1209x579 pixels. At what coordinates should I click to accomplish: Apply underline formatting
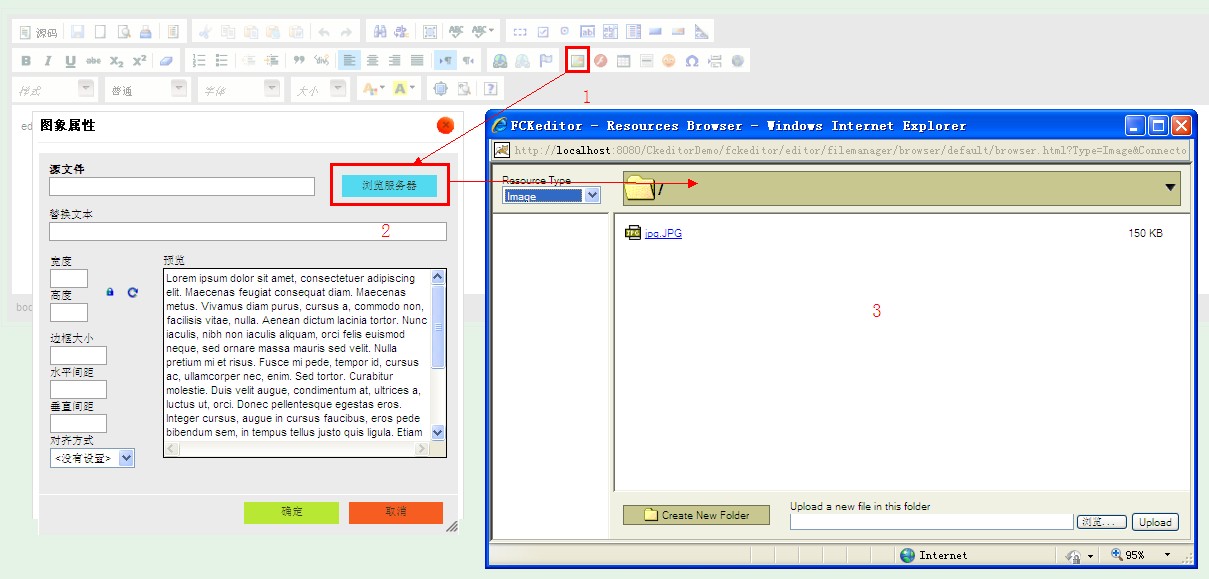coord(70,61)
